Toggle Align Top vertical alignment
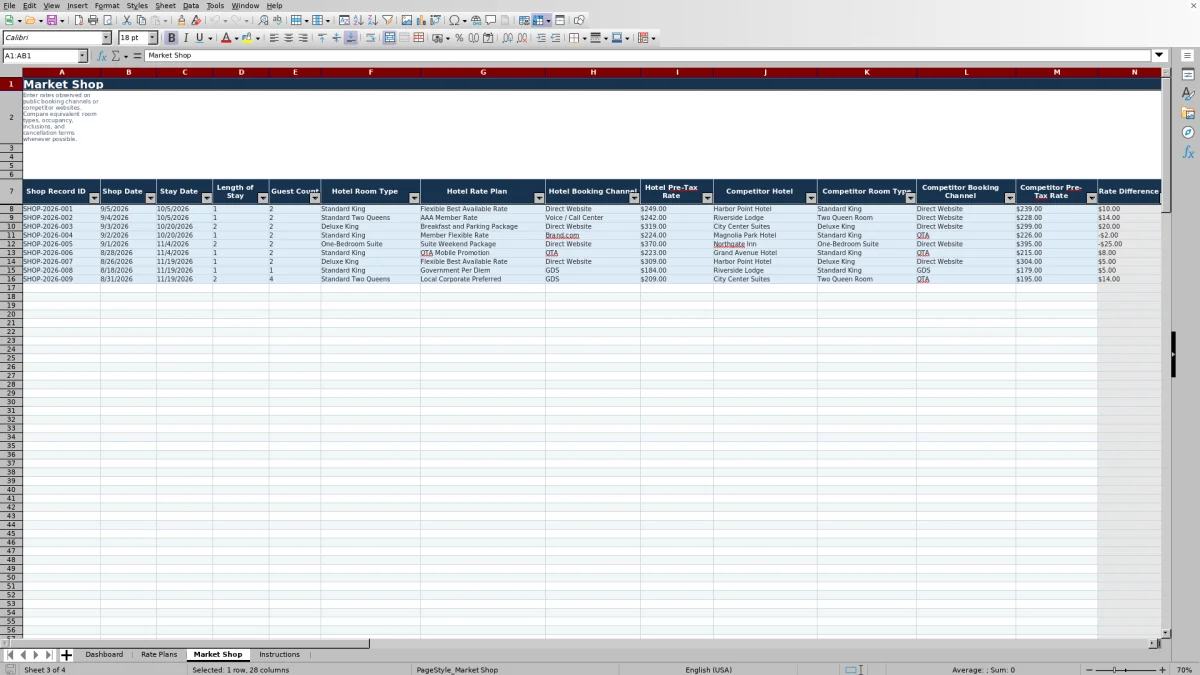1200x675 pixels. pyautogui.click(x=321, y=38)
